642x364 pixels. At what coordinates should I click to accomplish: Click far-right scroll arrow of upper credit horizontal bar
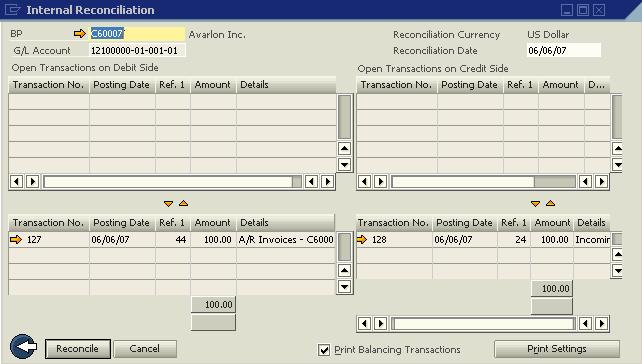tap(601, 181)
